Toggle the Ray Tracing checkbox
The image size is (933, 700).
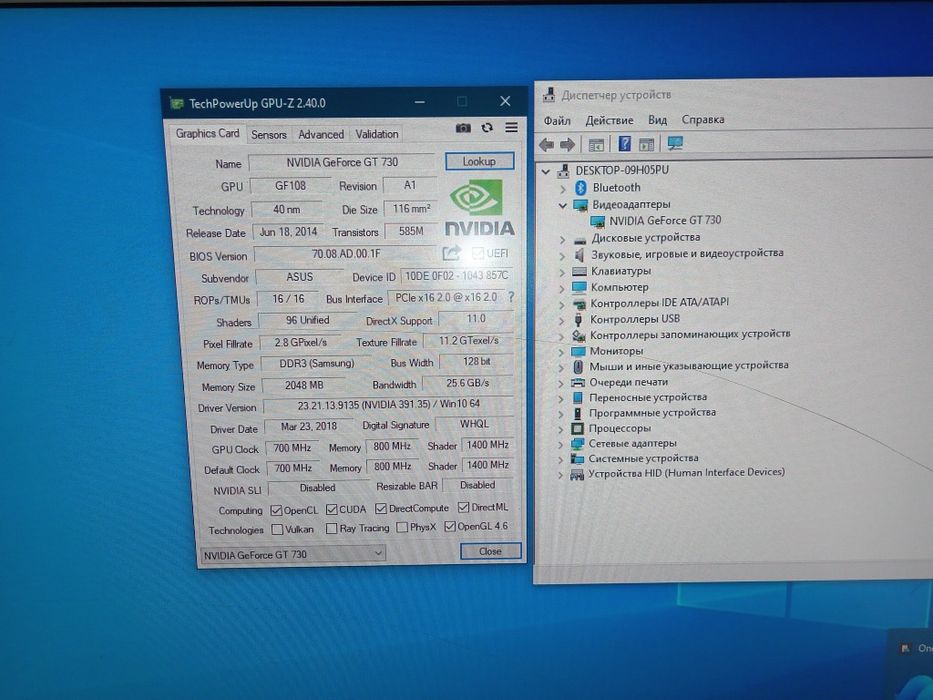tap(331, 528)
